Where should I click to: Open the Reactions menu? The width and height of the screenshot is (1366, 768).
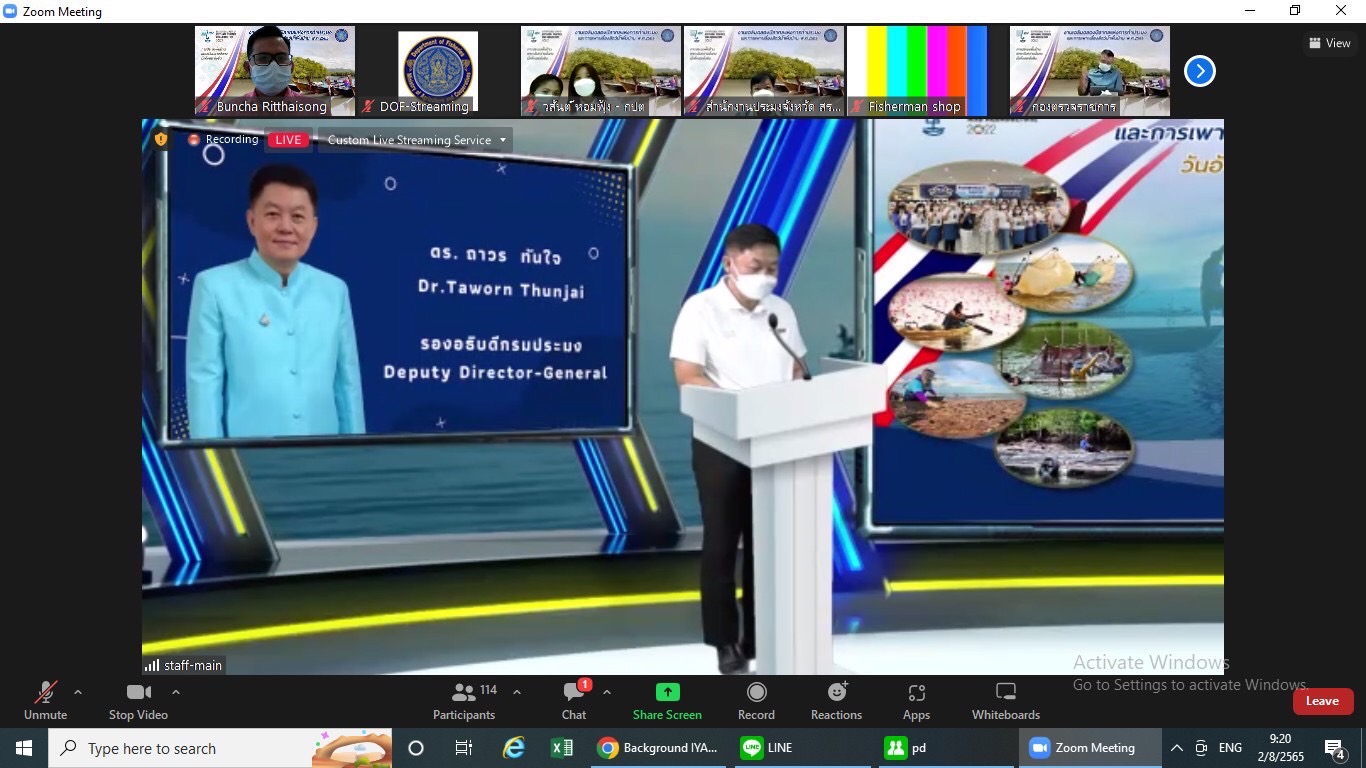(836, 700)
